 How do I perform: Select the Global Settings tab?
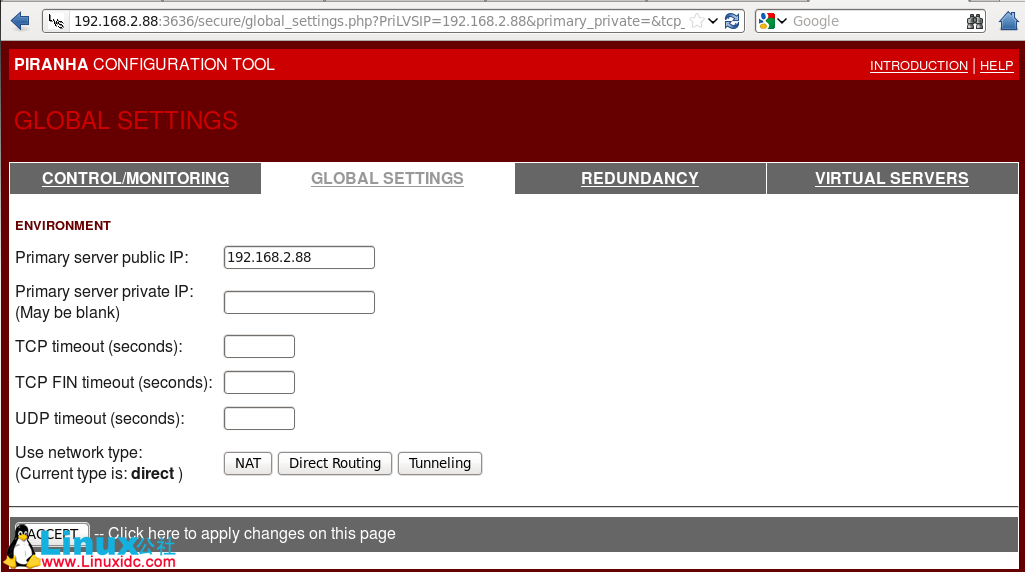click(387, 178)
